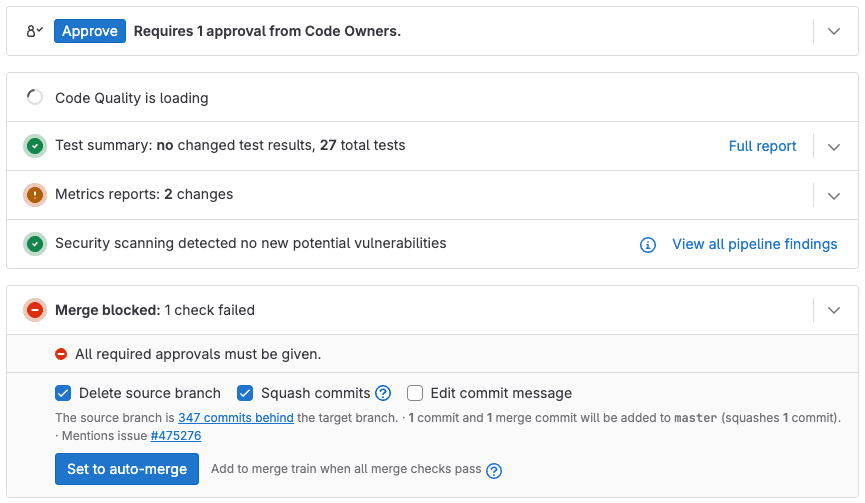Screen dimensions: 865x503
Task: Open help icon next to Squash commits
Action: (x=383, y=394)
